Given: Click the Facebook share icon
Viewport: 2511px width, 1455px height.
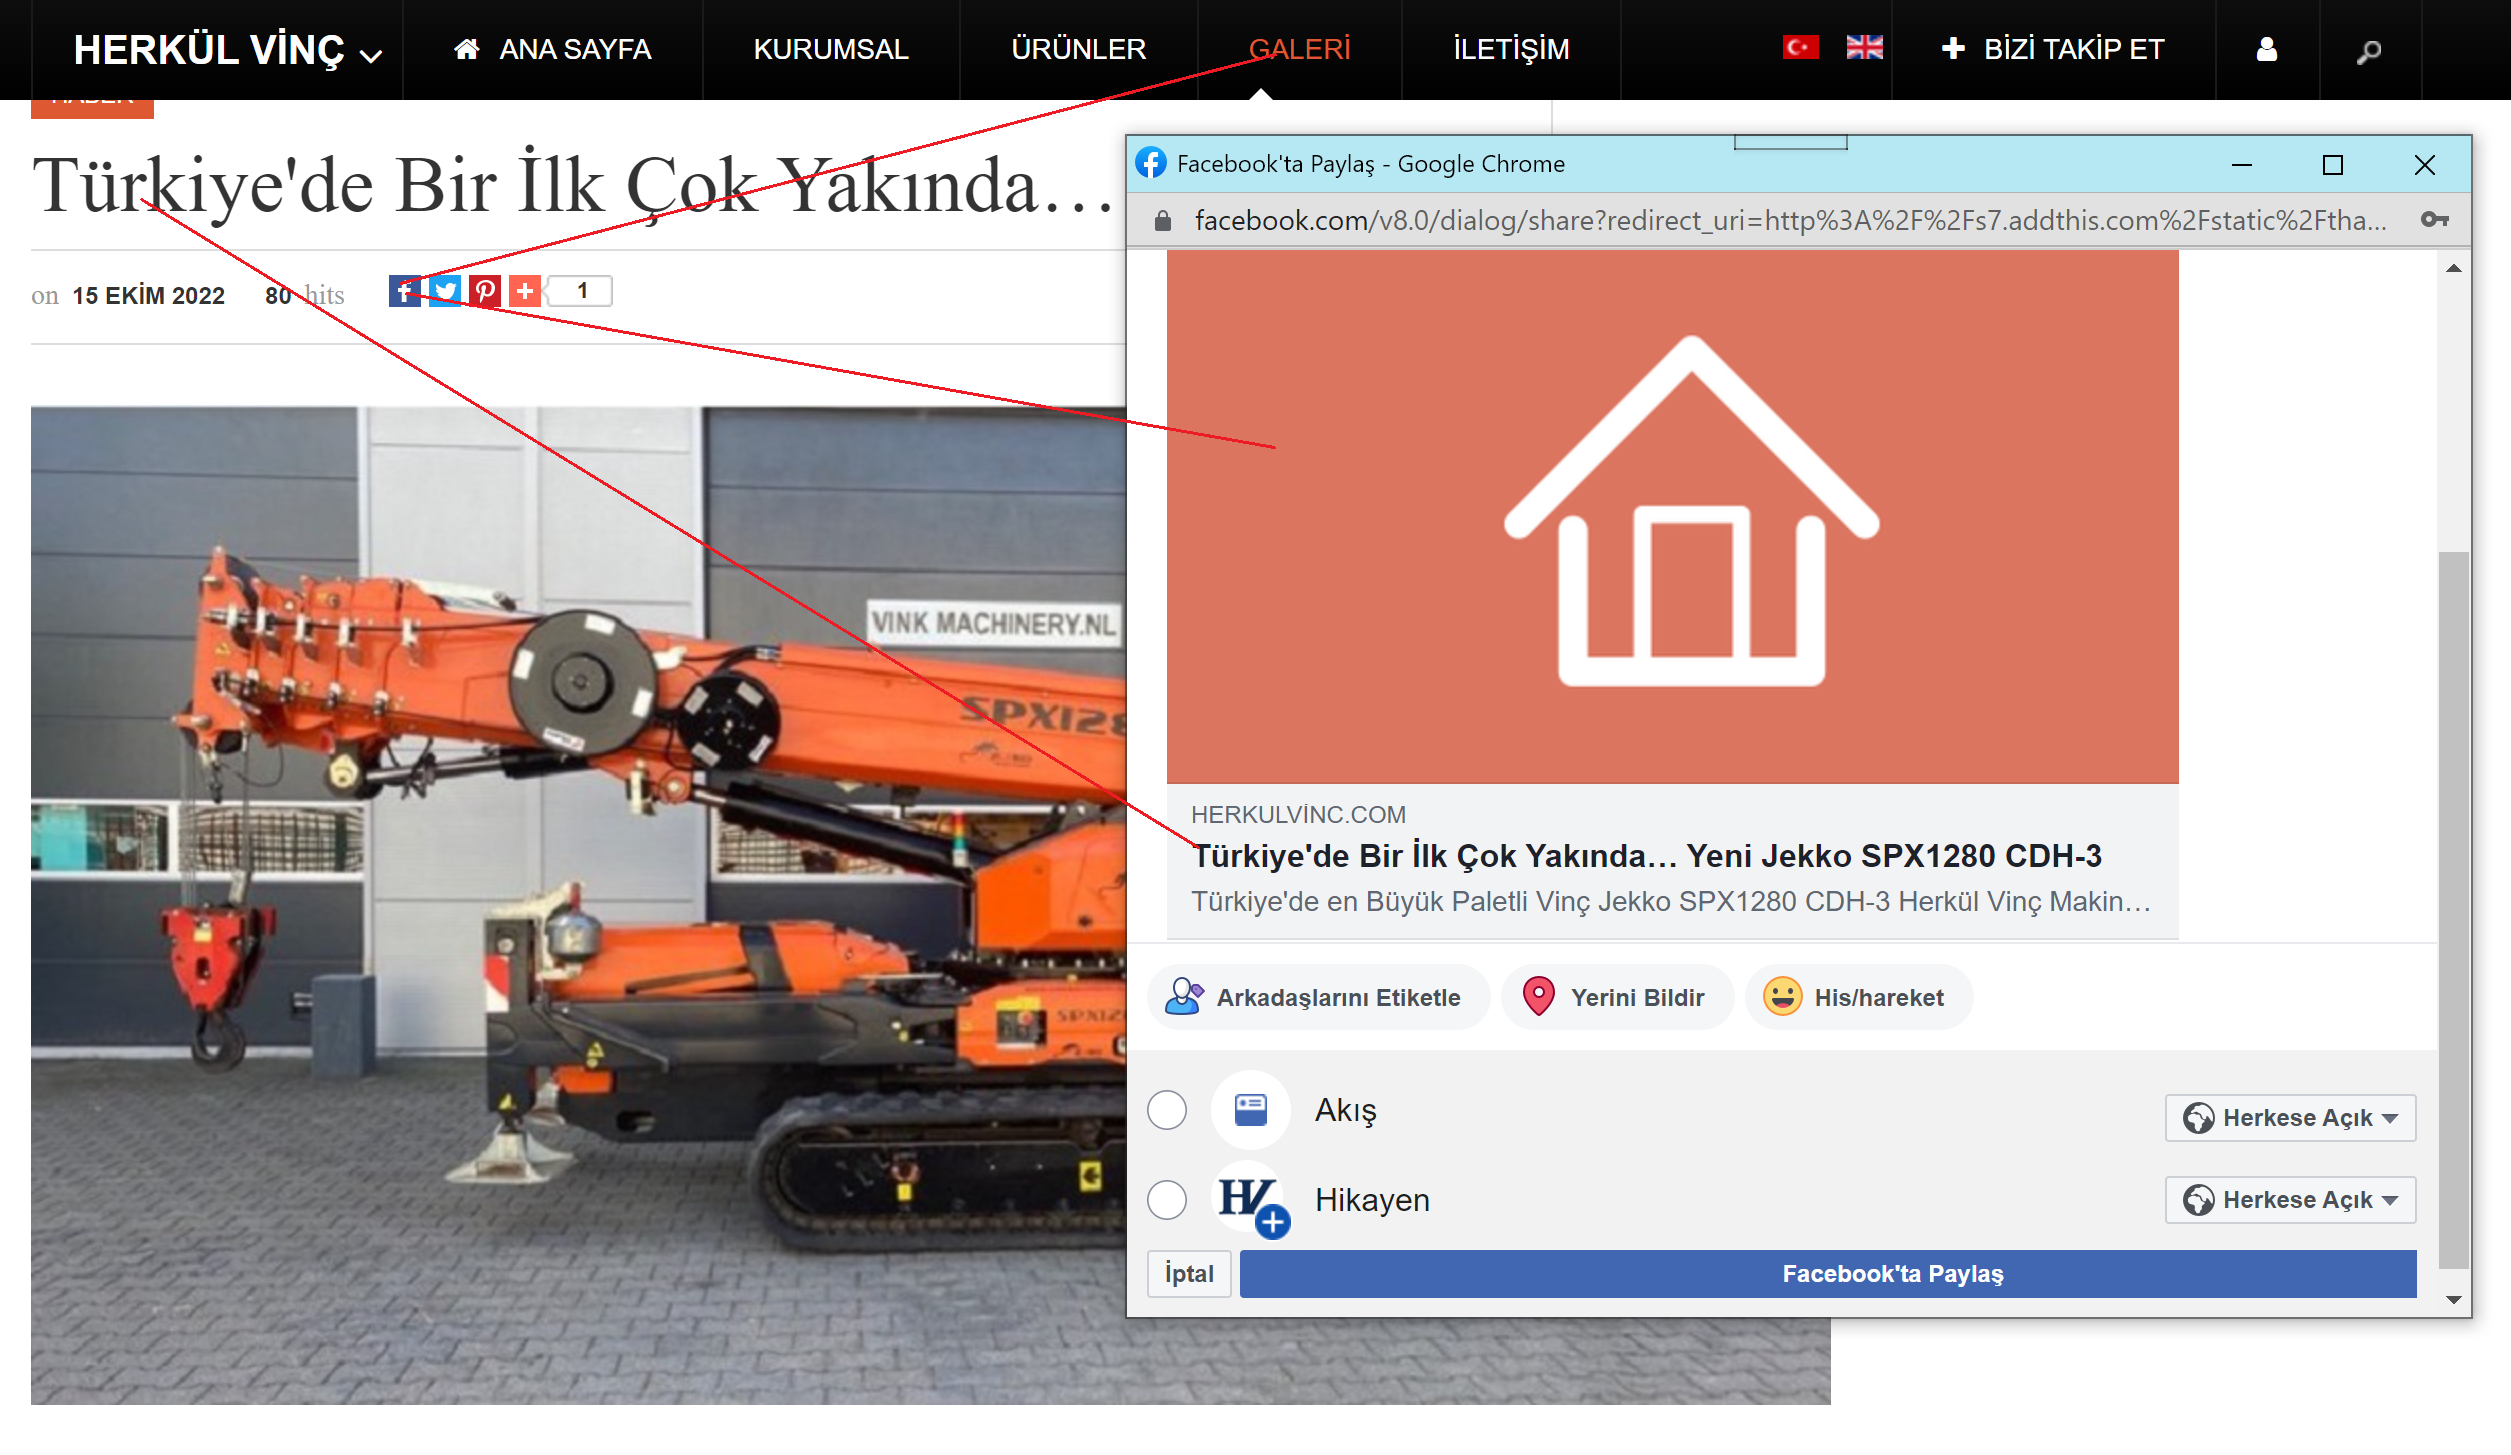Looking at the screenshot, I should [x=404, y=291].
